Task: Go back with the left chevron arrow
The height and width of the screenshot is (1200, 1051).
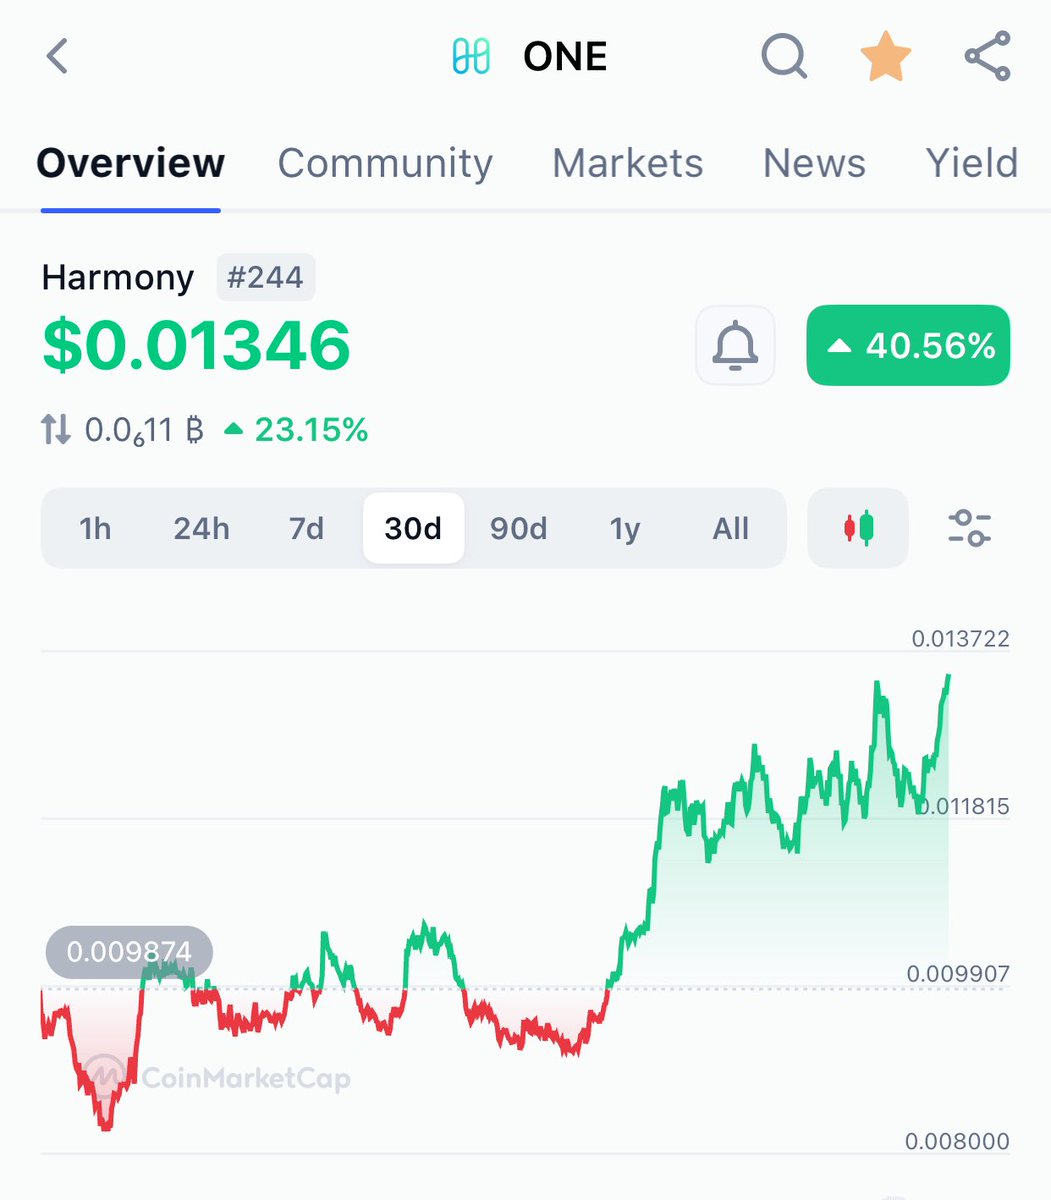Action: tap(57, 56)
